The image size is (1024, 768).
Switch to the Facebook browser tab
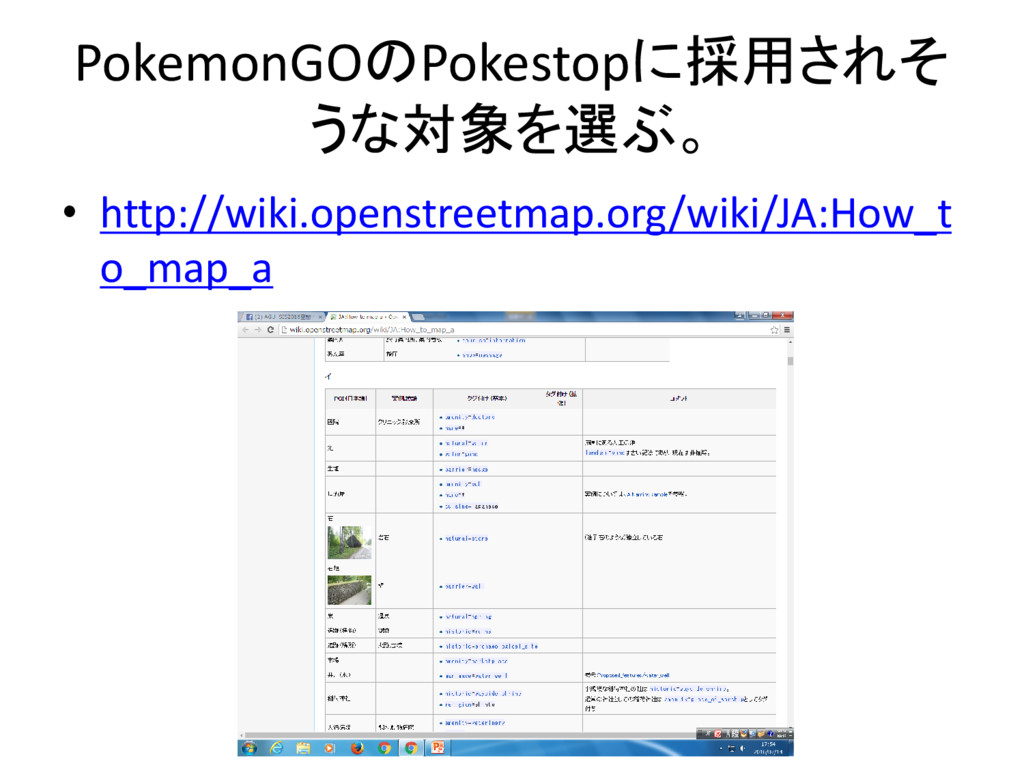coord(282,317)
